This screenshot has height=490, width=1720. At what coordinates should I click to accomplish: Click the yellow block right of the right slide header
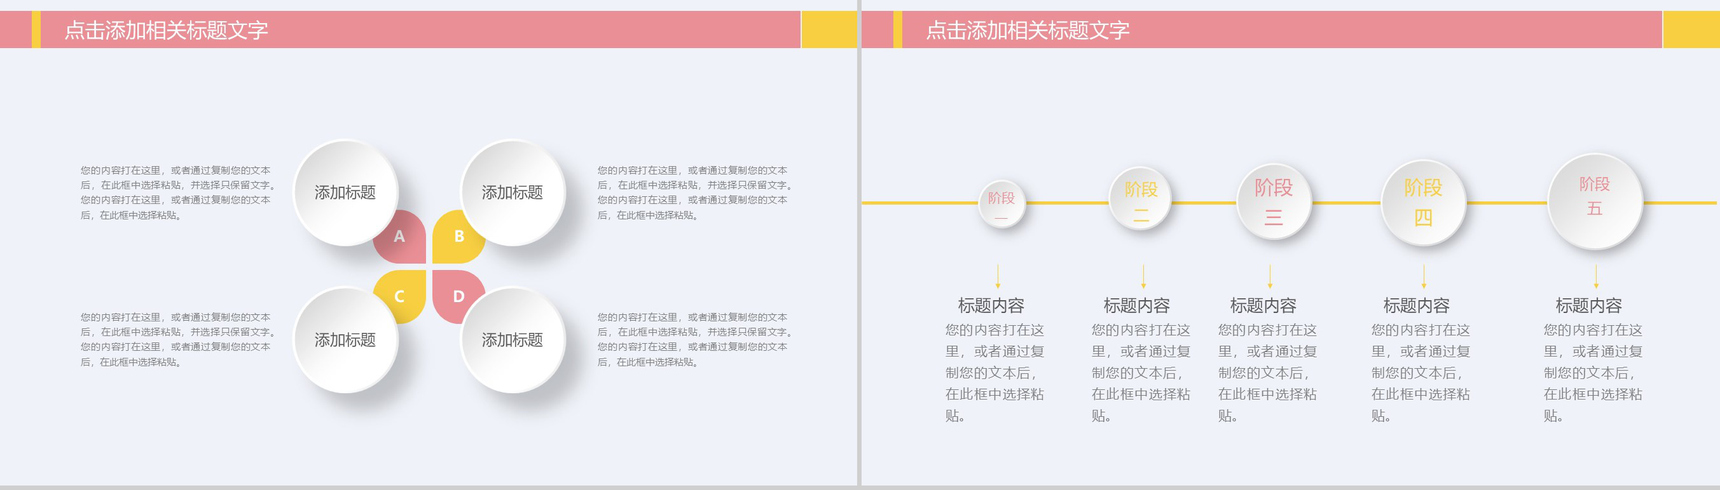pyautogui.click(x=1691, y=29)
